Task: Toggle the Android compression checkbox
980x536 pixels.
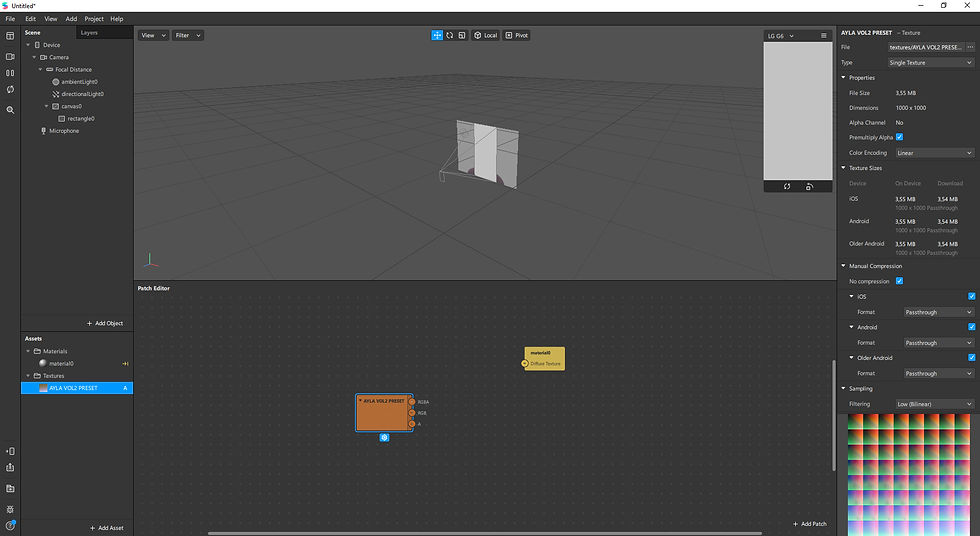Action: pyautogui.click(x=971, y=327)
